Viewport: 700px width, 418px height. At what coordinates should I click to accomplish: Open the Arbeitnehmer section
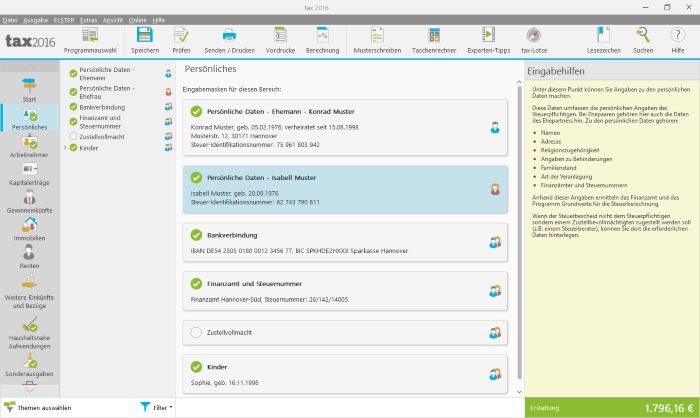(x=29, y=147)
